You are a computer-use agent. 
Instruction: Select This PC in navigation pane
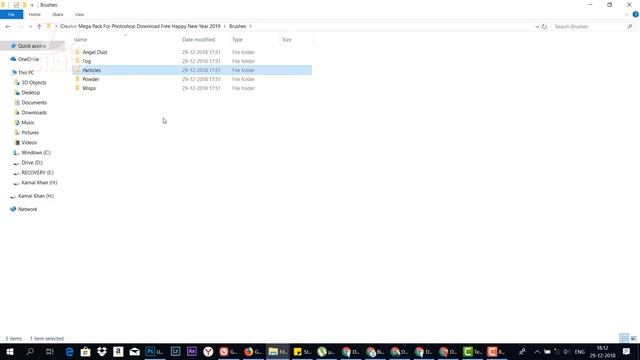26,72
